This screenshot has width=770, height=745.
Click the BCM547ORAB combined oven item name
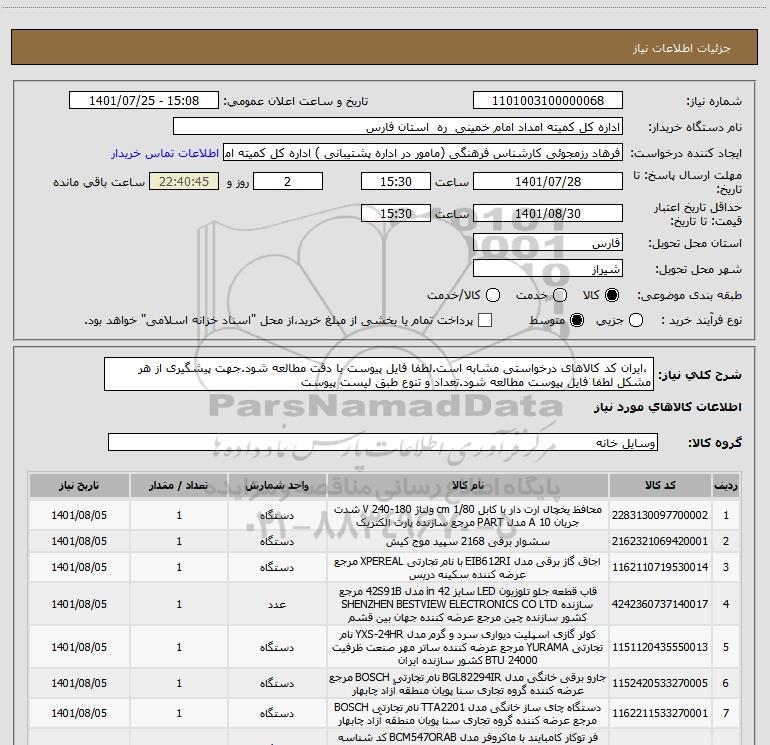click(x=468, y=738)
